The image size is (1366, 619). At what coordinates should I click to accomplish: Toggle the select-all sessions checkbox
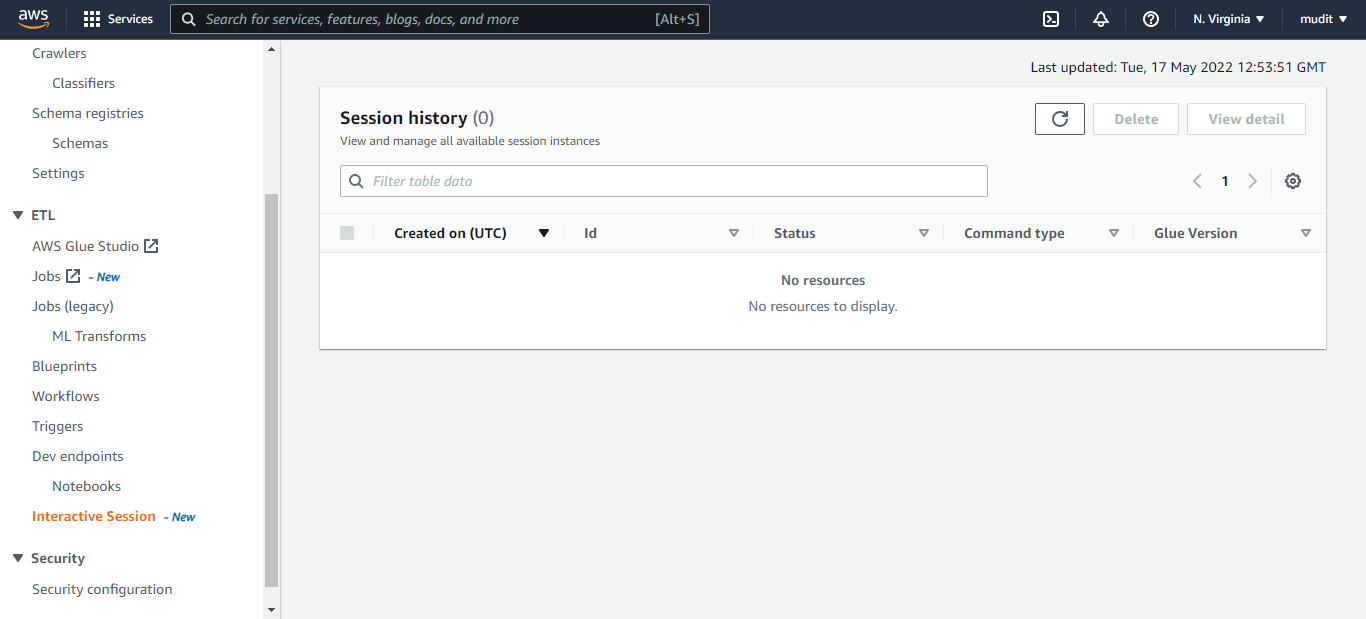coord(347,233)
